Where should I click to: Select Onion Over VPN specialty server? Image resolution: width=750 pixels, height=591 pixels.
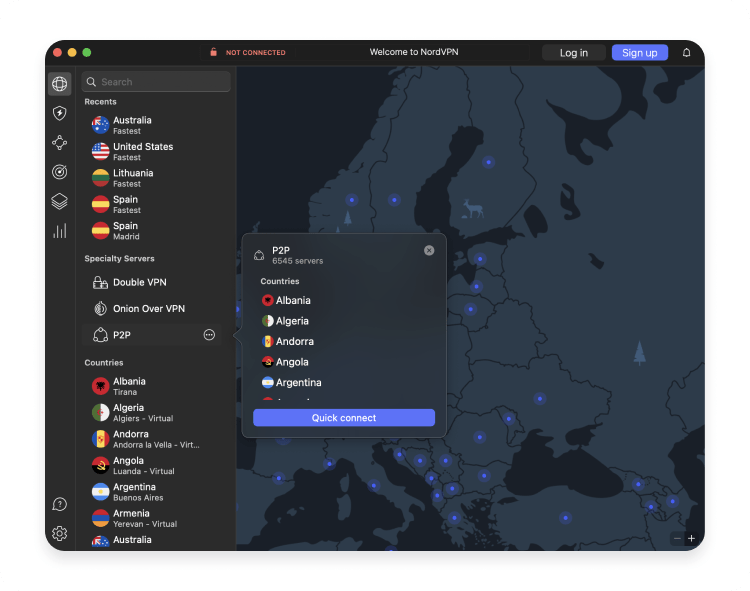[x=153, y=309]
